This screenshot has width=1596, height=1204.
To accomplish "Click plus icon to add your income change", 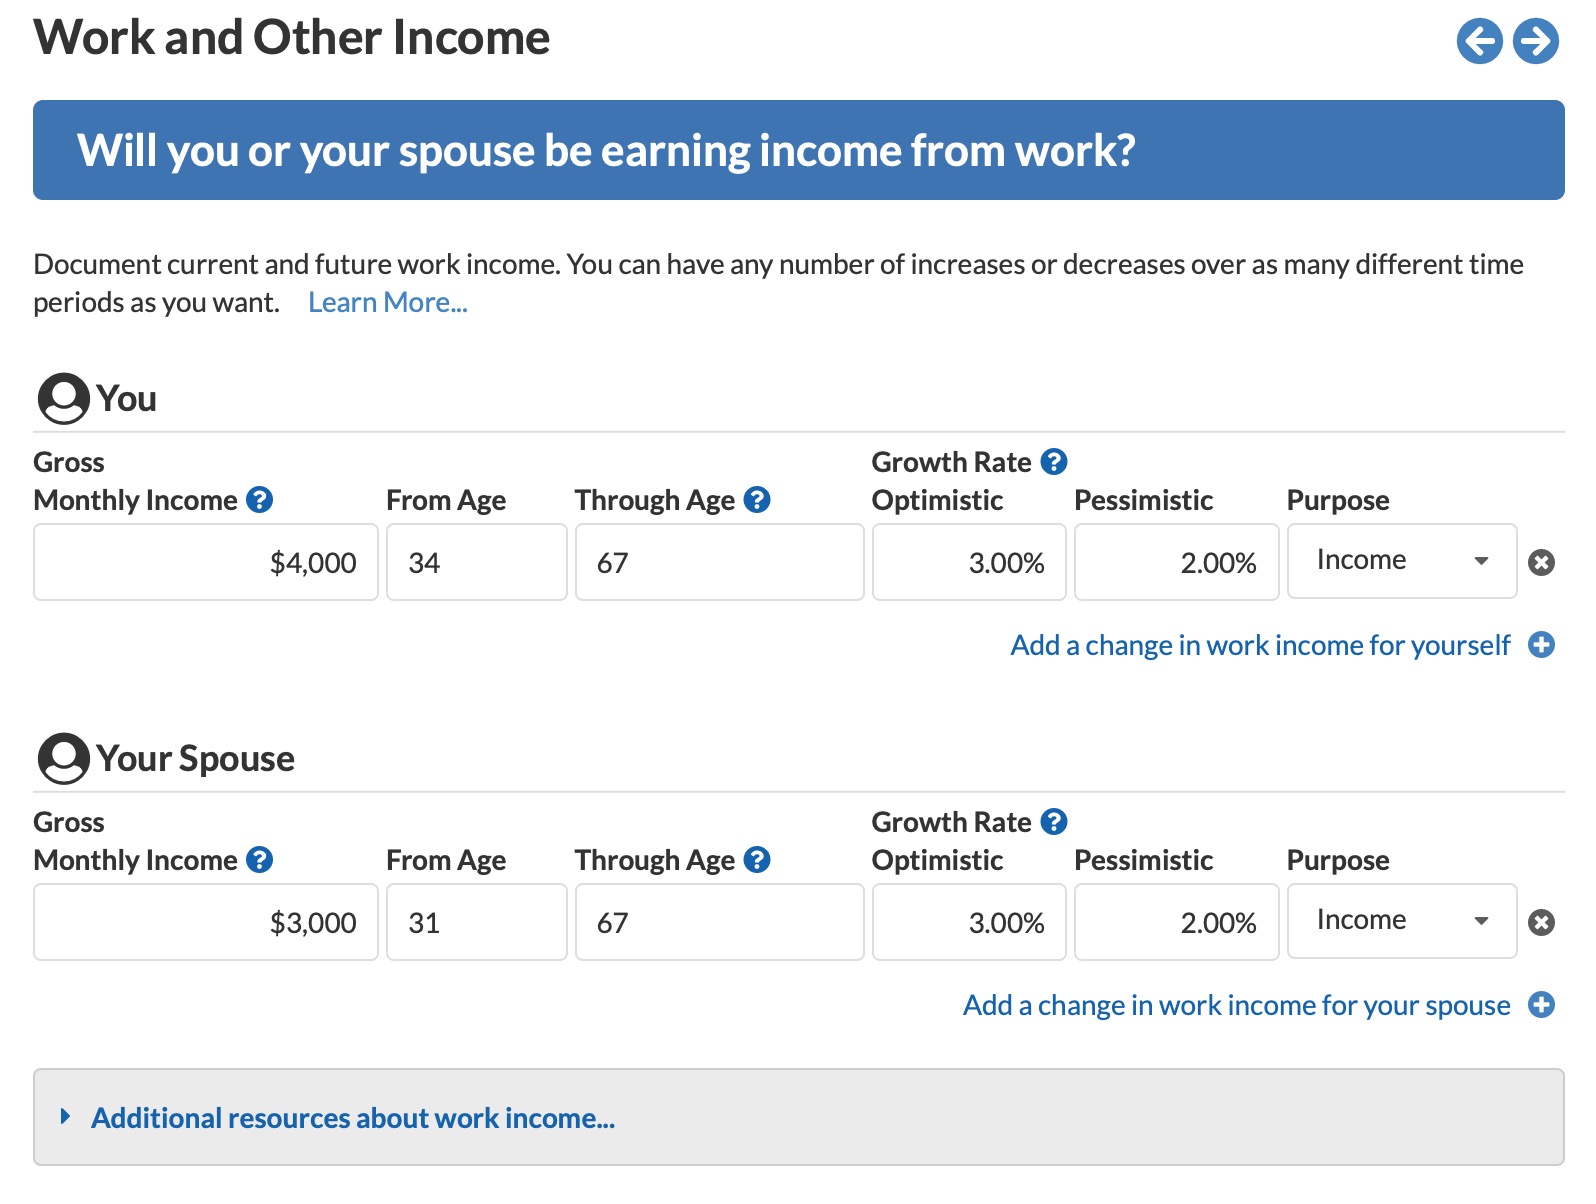I will point(1542,645).
